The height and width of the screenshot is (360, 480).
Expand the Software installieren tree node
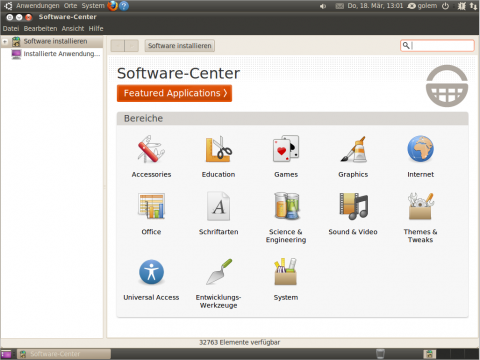click(5, 41)
